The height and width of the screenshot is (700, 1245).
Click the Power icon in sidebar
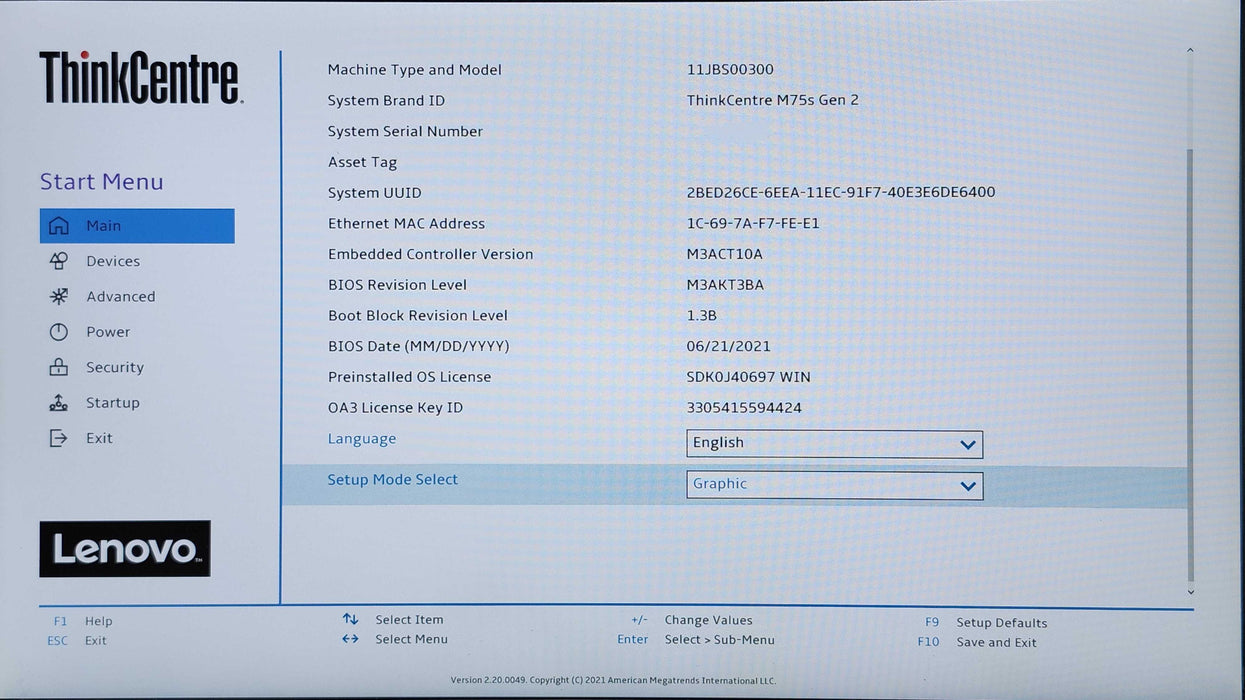tap(59, 332)
